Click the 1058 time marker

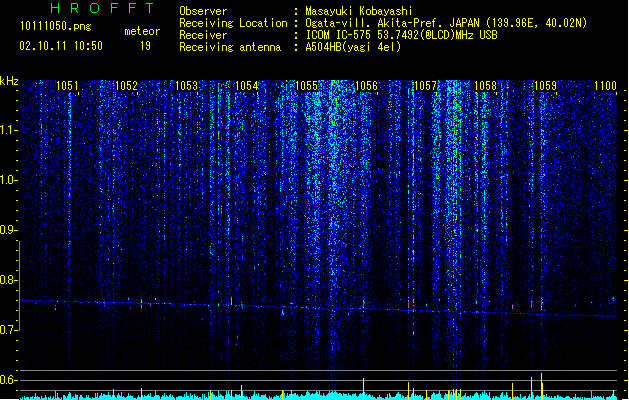coord(485,86)
